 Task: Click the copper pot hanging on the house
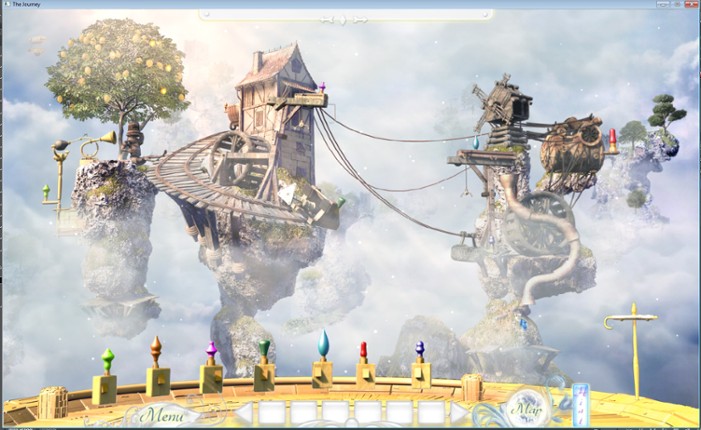pos(233,115)
